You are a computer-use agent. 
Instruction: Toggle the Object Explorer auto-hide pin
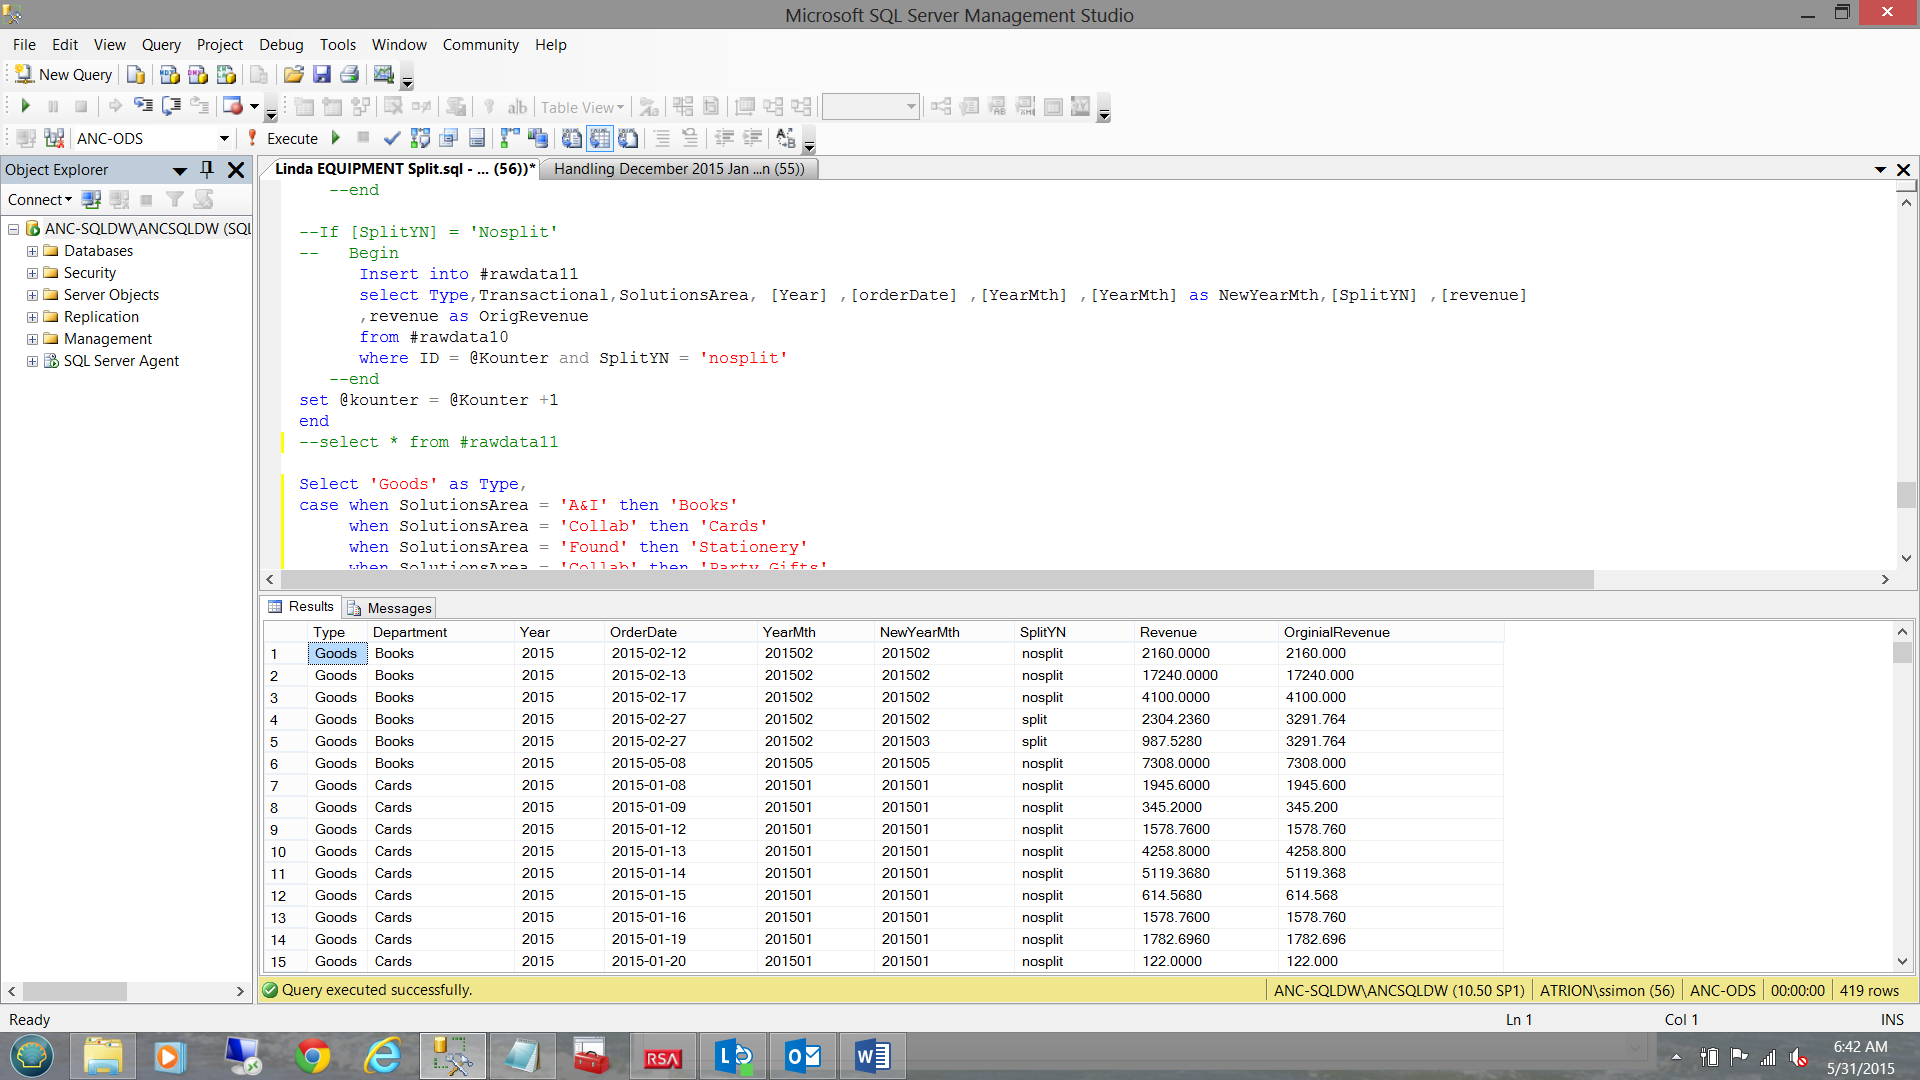click(x=207, y=170)
